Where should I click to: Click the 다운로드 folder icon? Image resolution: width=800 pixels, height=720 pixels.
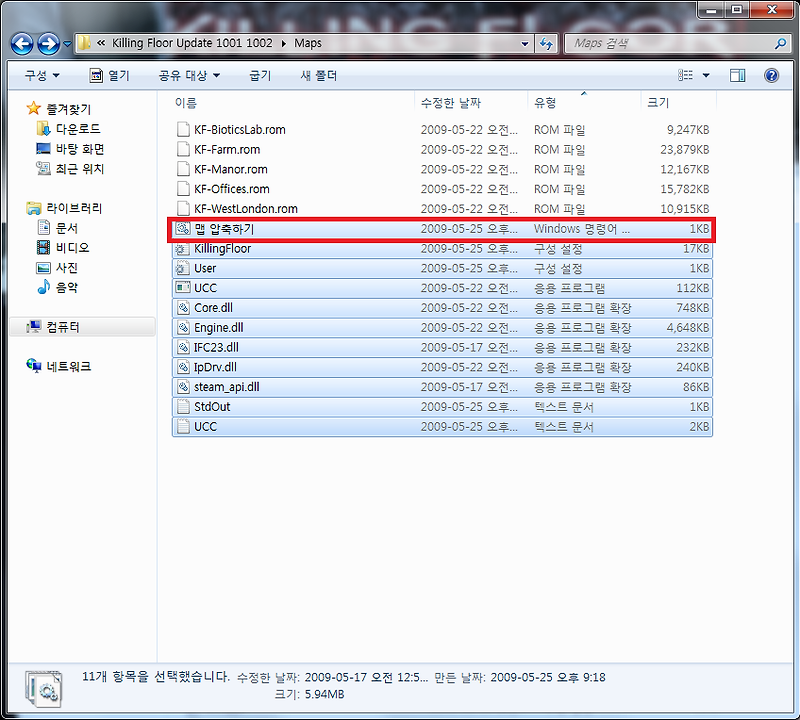click(x=43, y=129)
